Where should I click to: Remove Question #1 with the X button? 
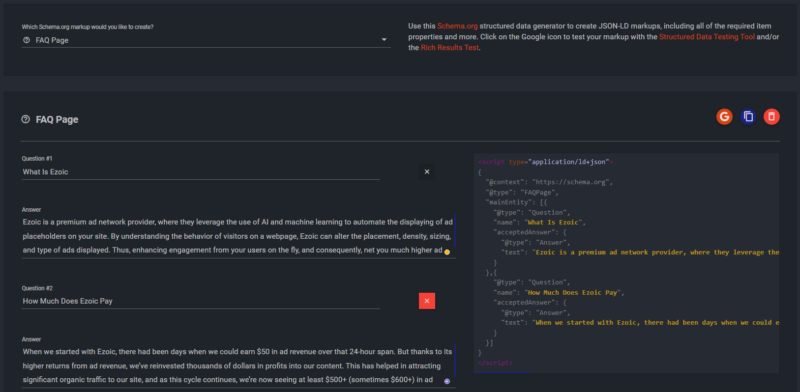[x=427, y=172]
